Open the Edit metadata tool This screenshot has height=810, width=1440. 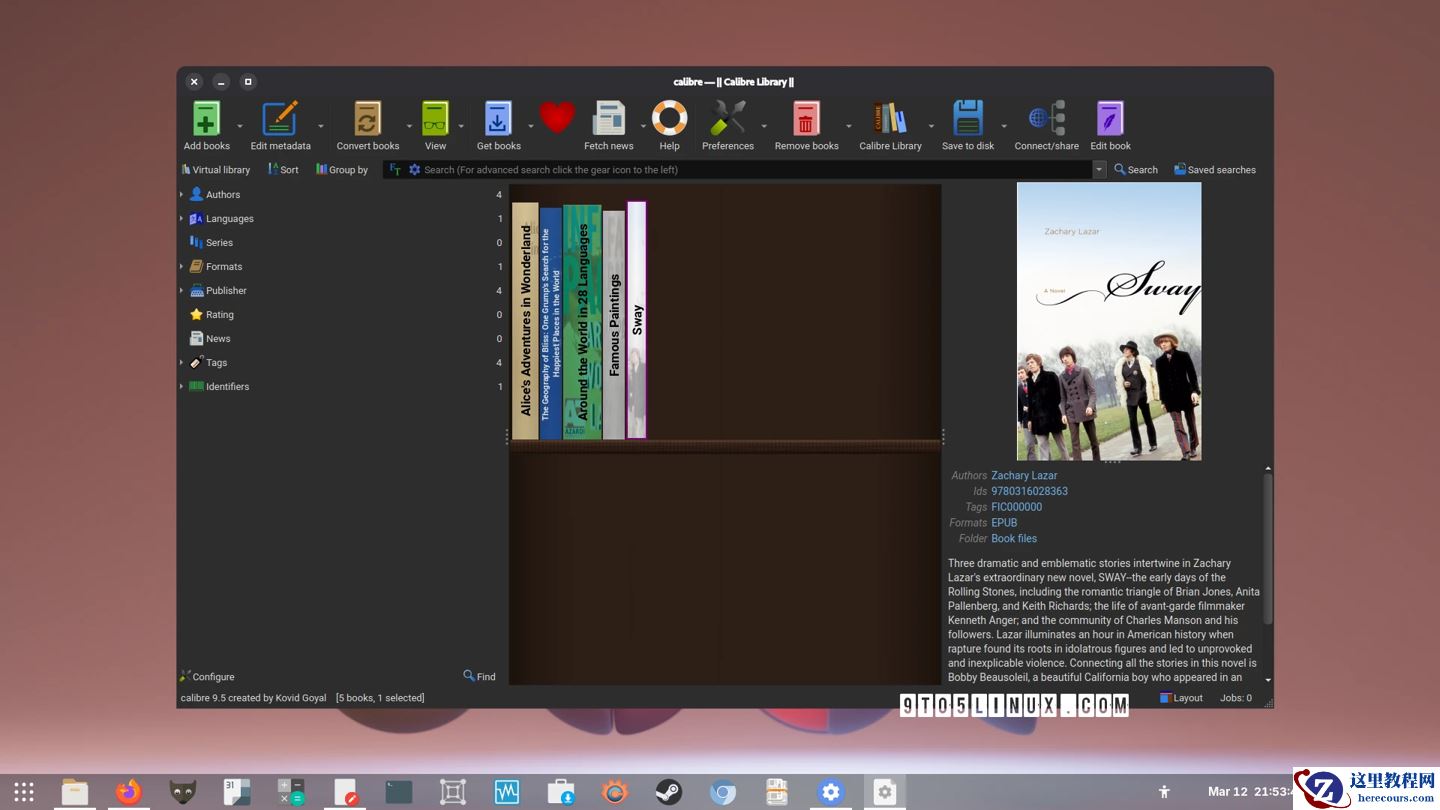coord(280,120)
